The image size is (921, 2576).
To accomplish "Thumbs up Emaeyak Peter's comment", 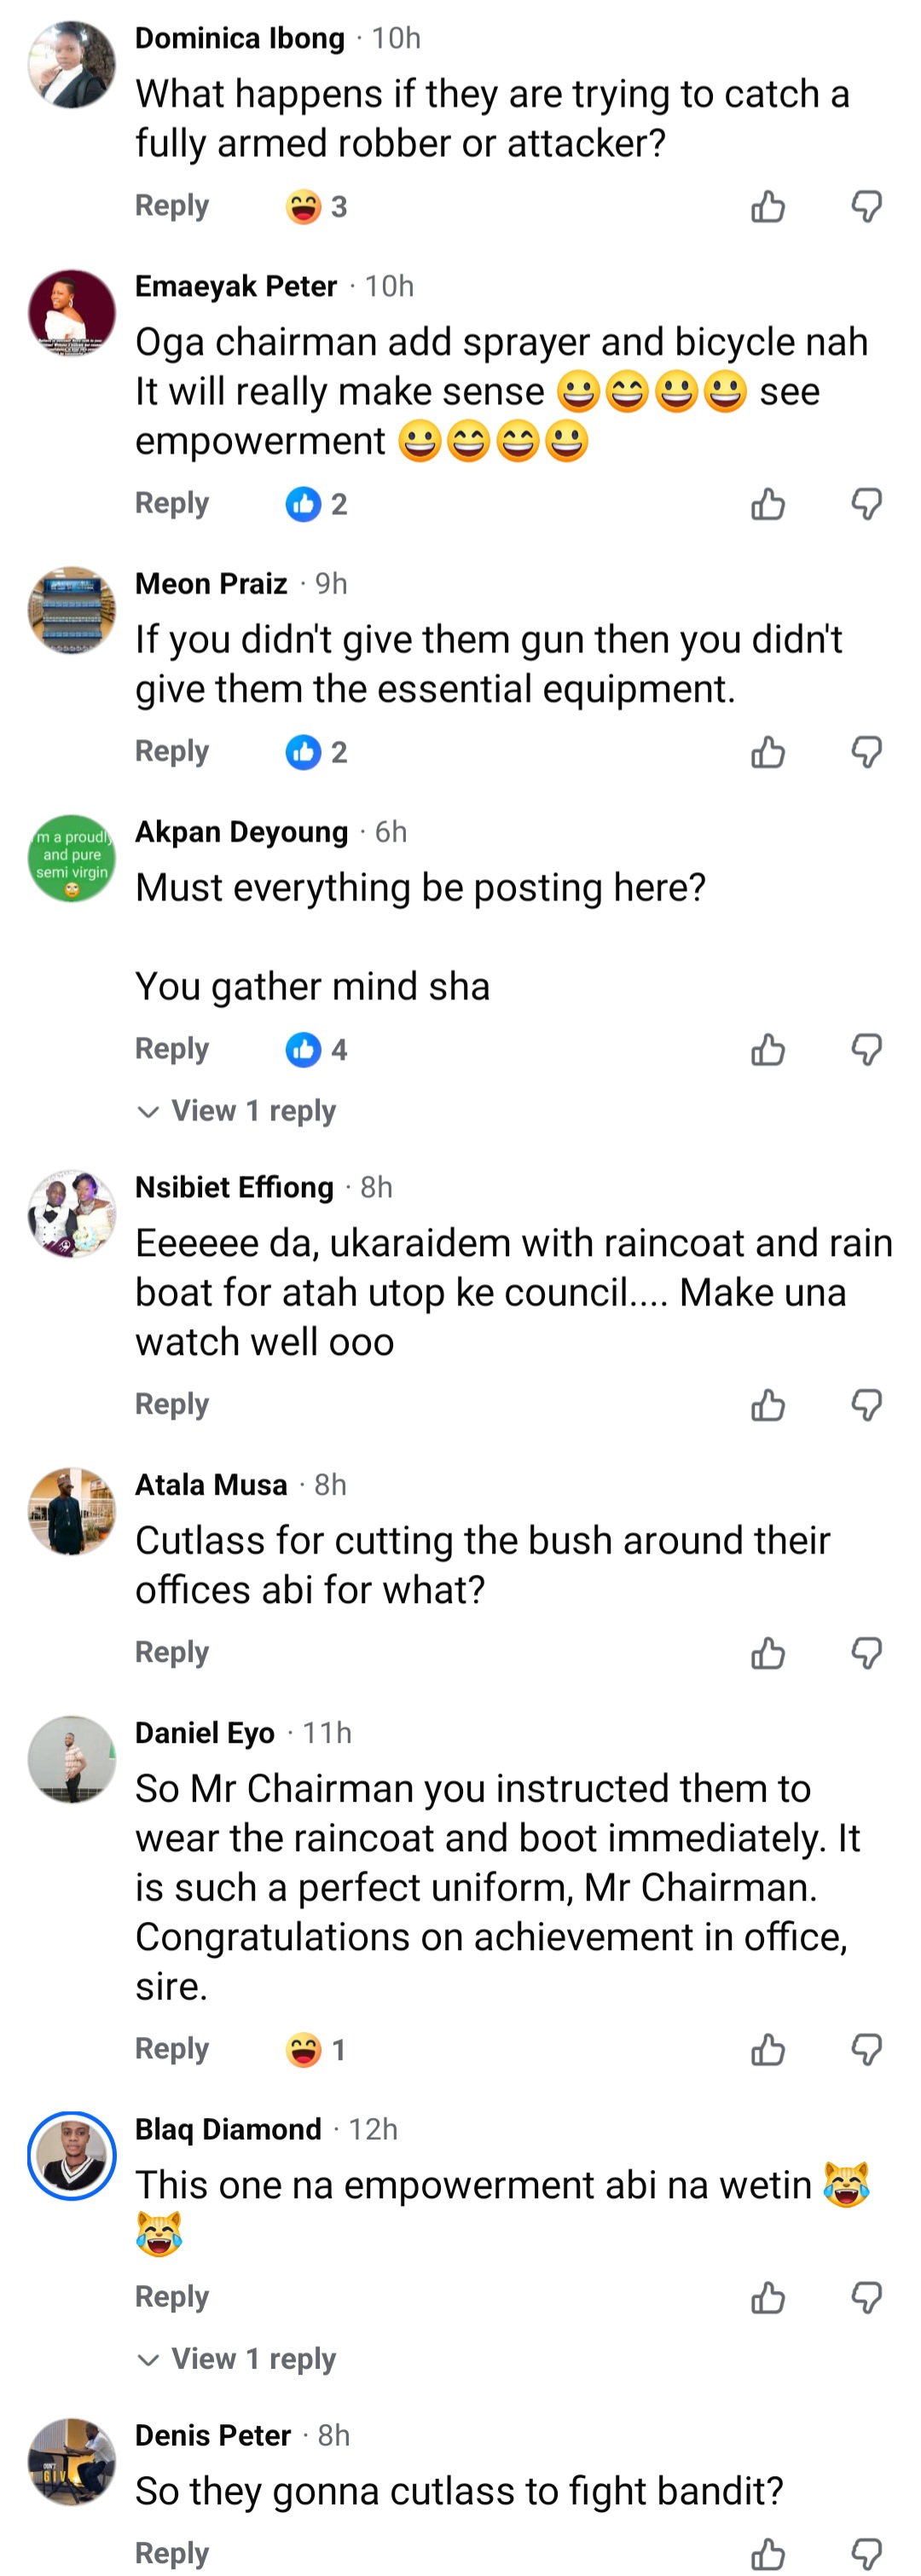I will tap(767, 504).
